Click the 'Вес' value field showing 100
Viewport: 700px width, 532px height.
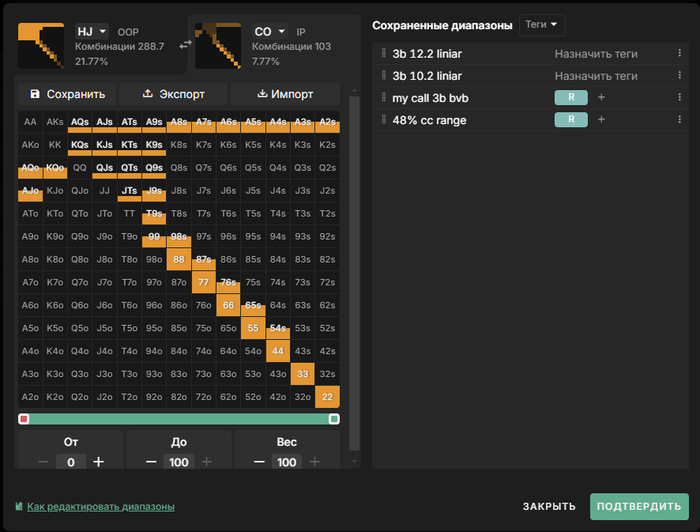click(287, 462)
